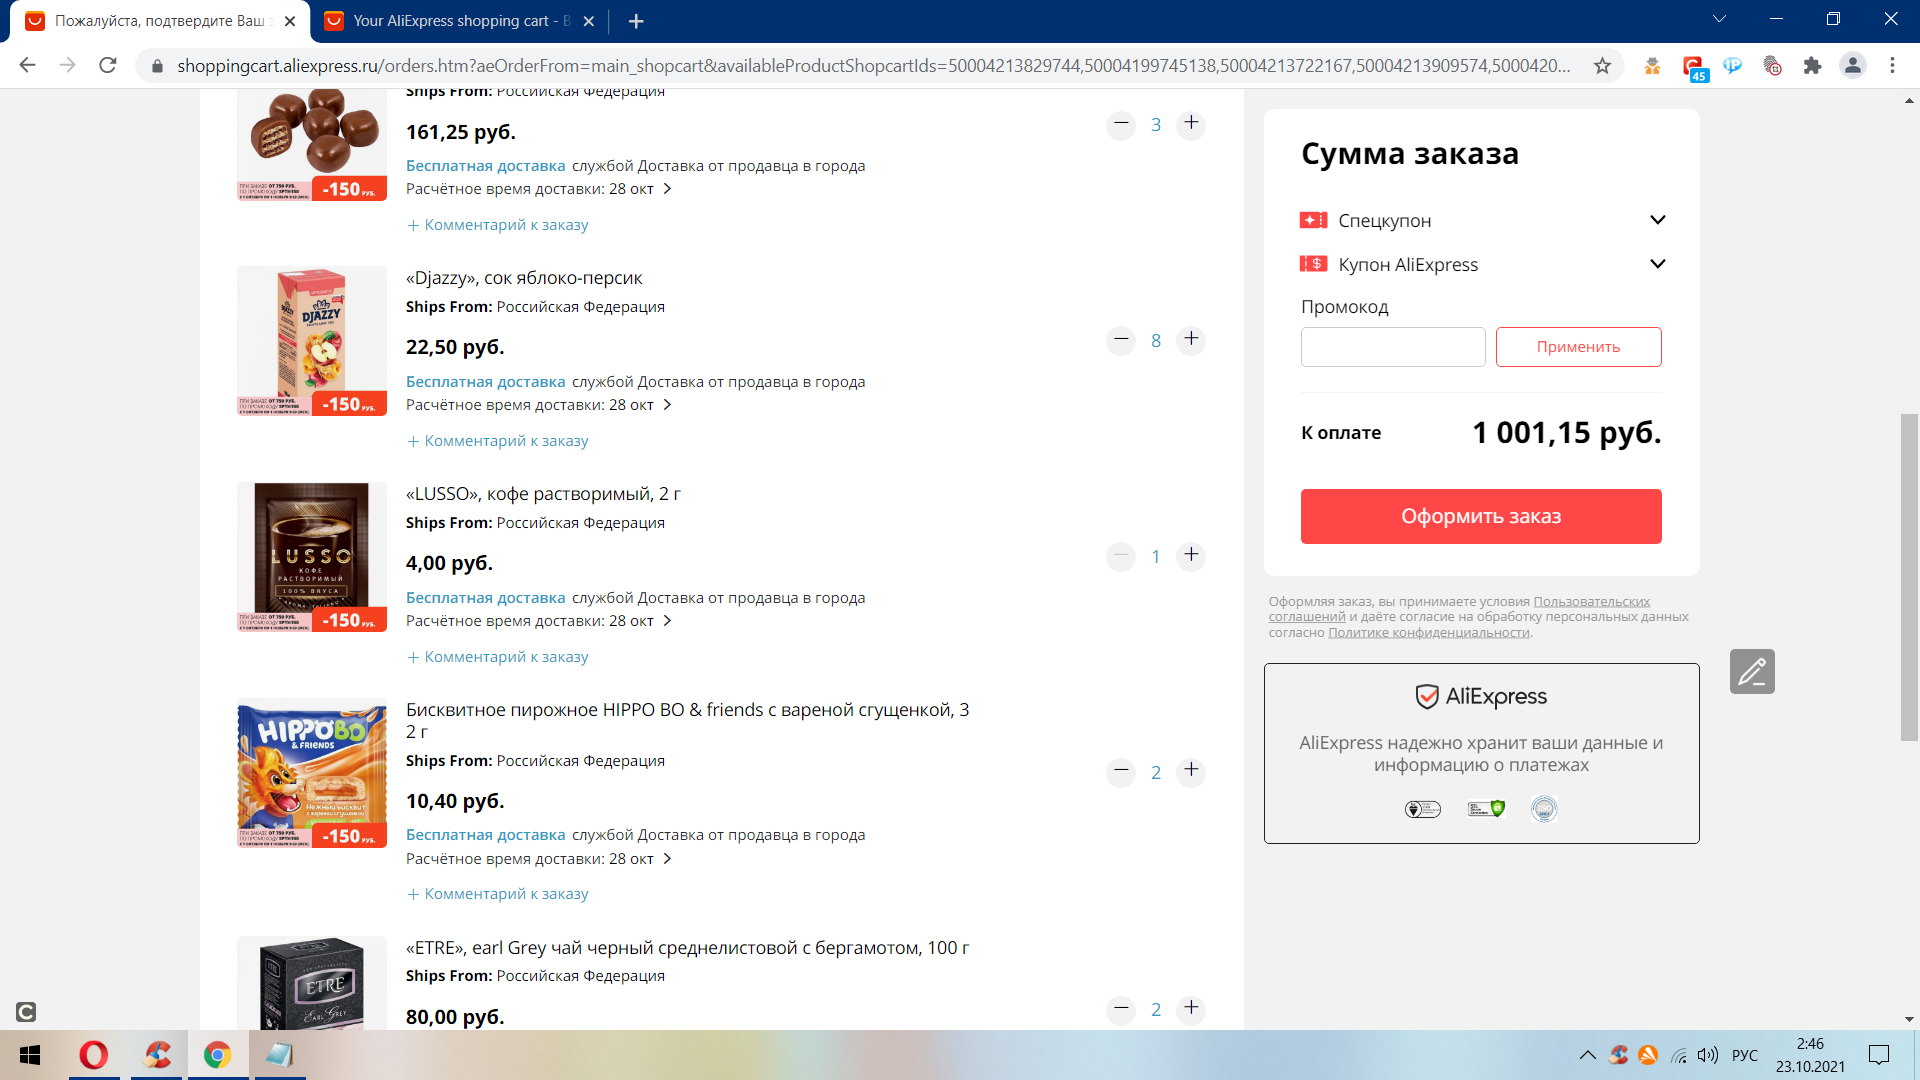
Task: Expand delivery time details for LUSSO coffee
Action: [667, 621]
